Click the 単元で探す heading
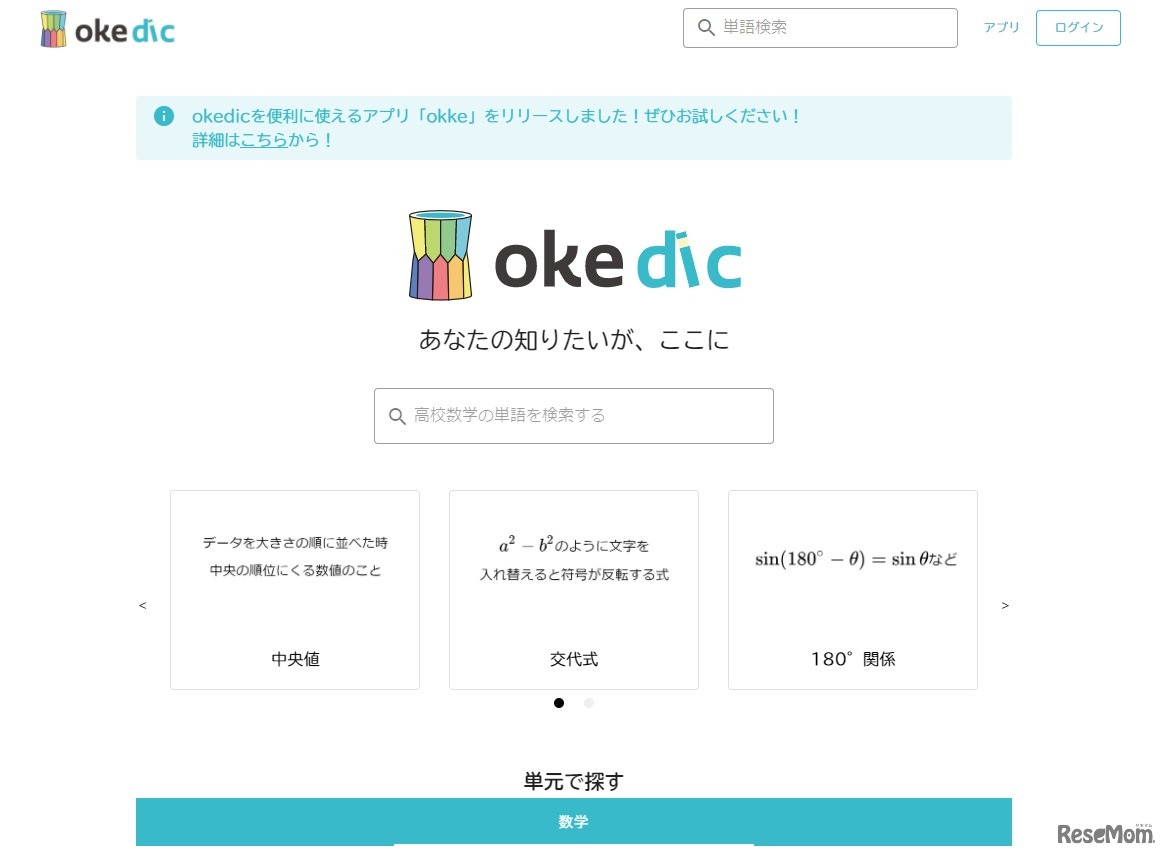 574,781
